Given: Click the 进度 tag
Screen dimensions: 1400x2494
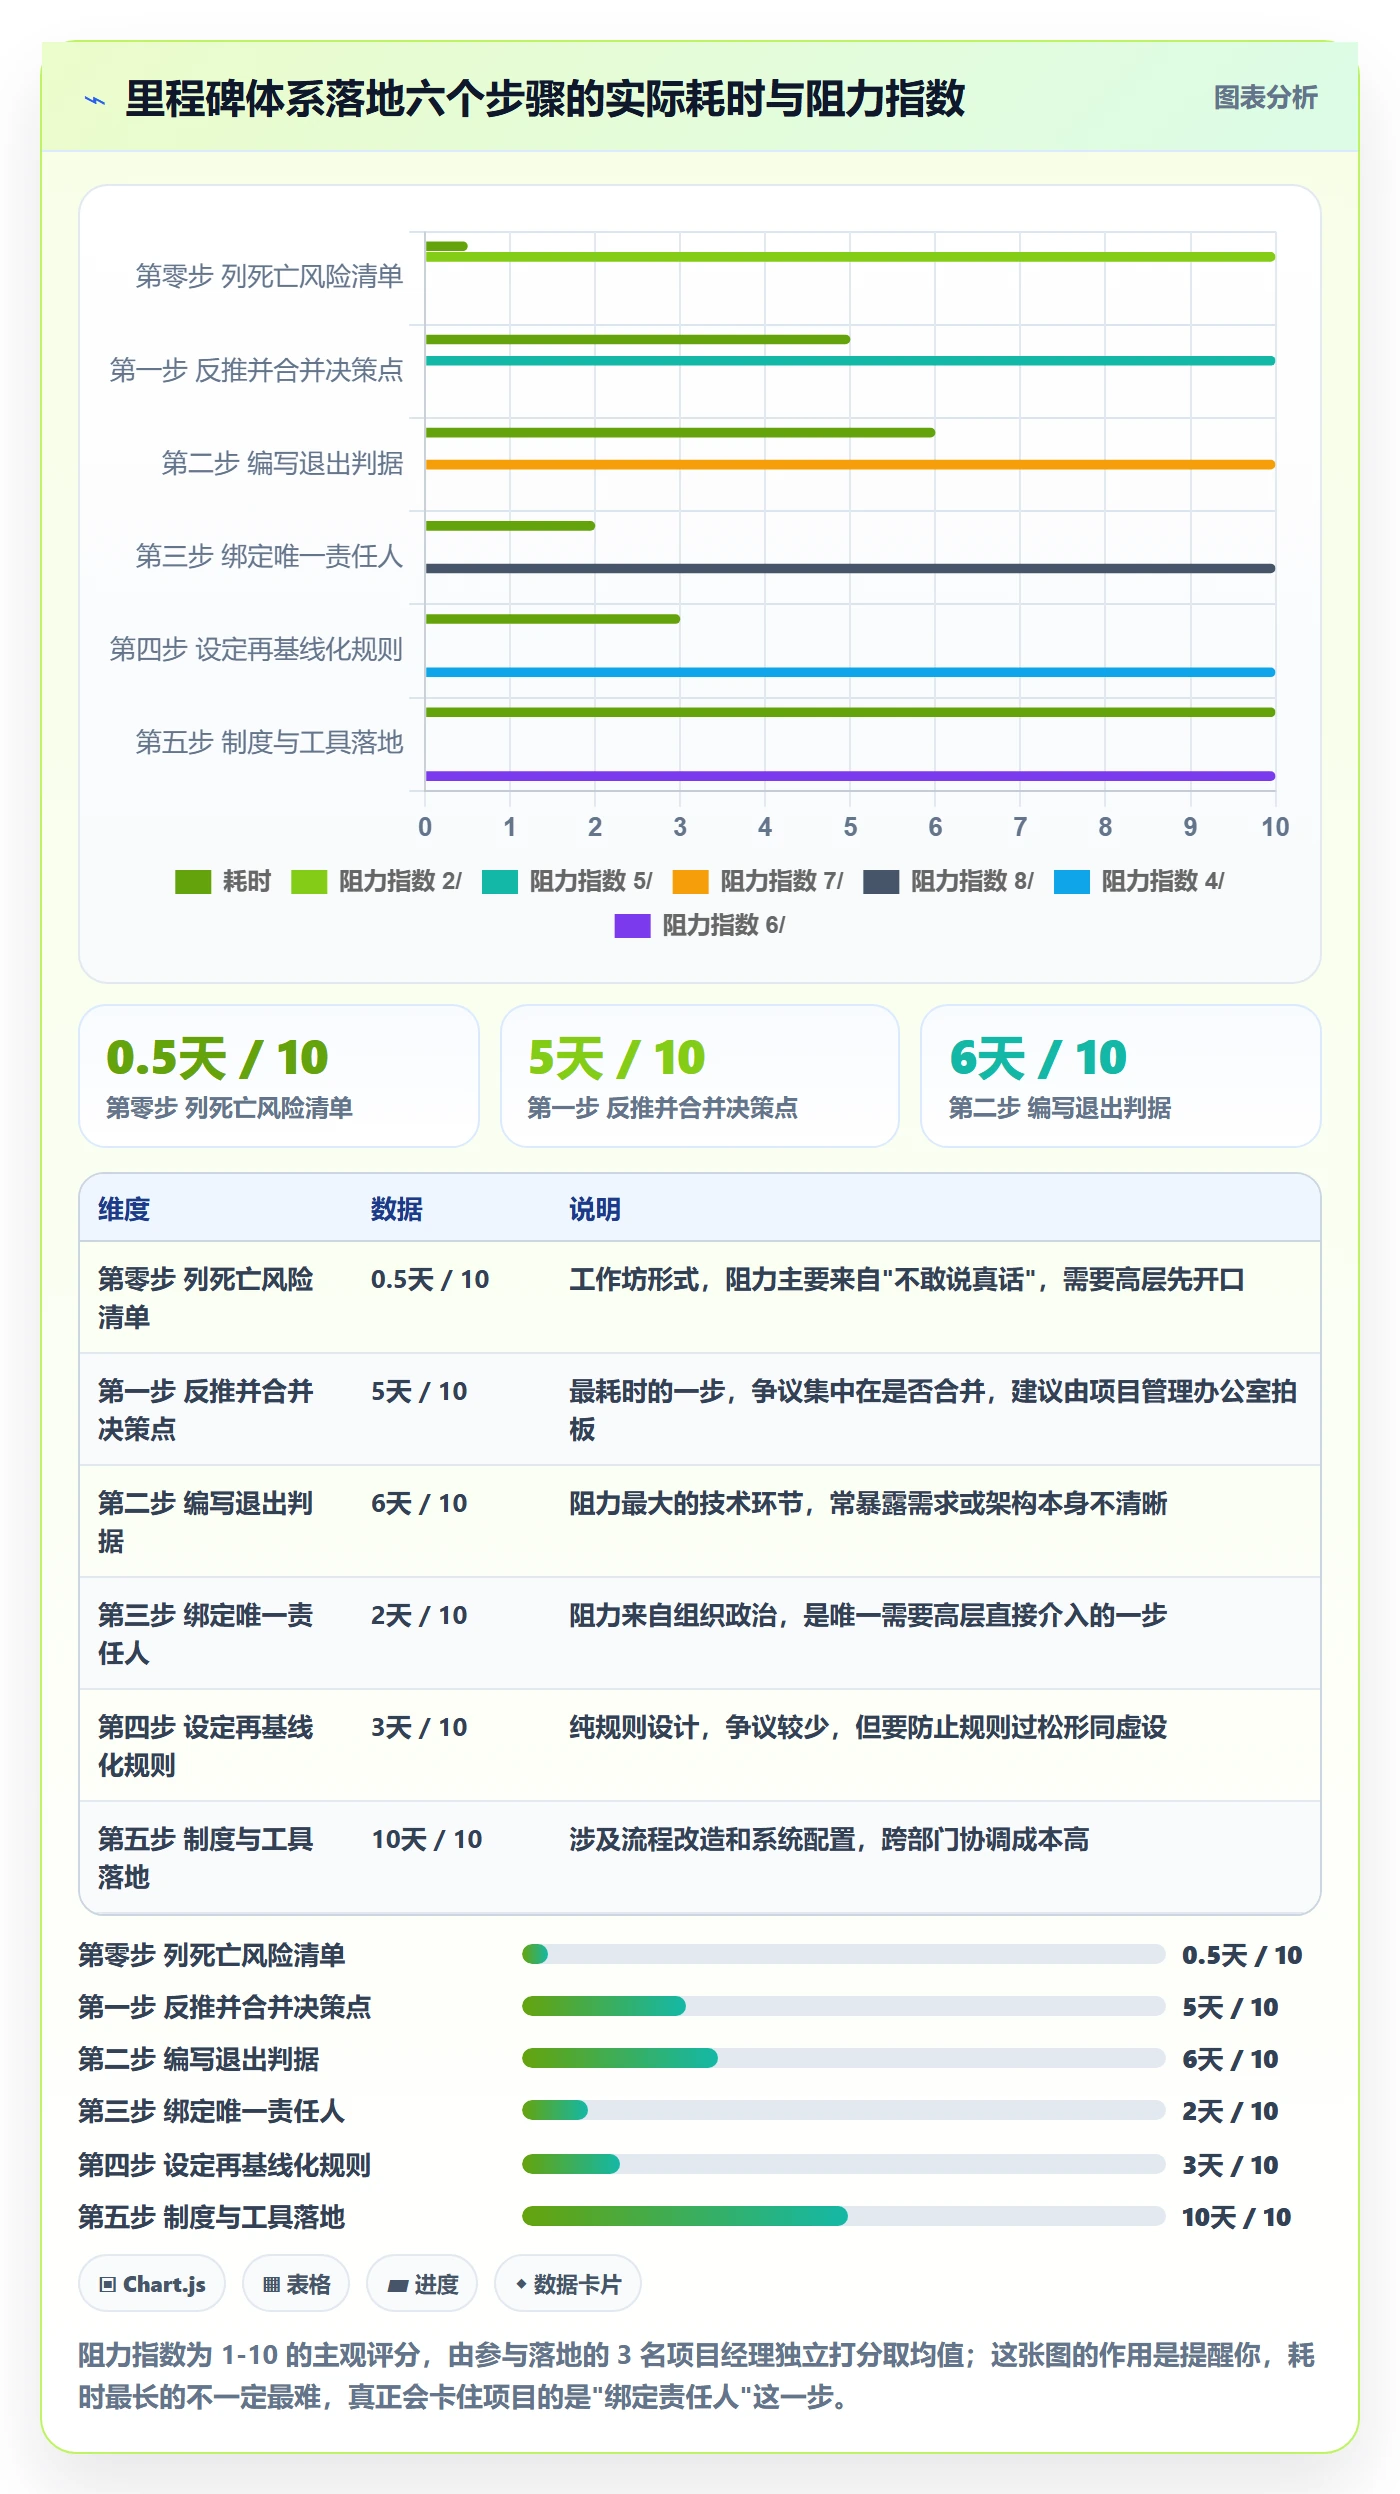Looking at the screenshot, I should 422,2284.
